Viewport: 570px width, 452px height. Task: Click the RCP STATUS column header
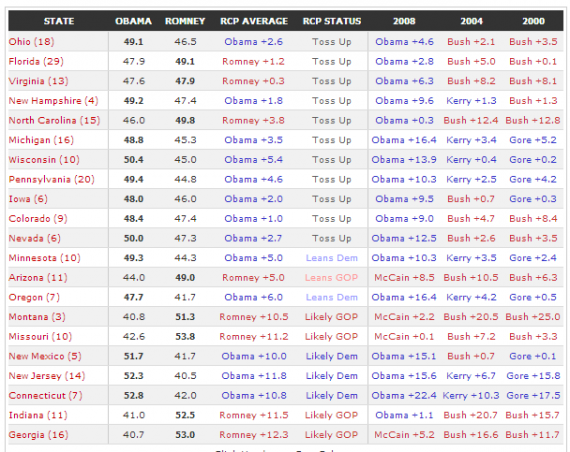332,21
